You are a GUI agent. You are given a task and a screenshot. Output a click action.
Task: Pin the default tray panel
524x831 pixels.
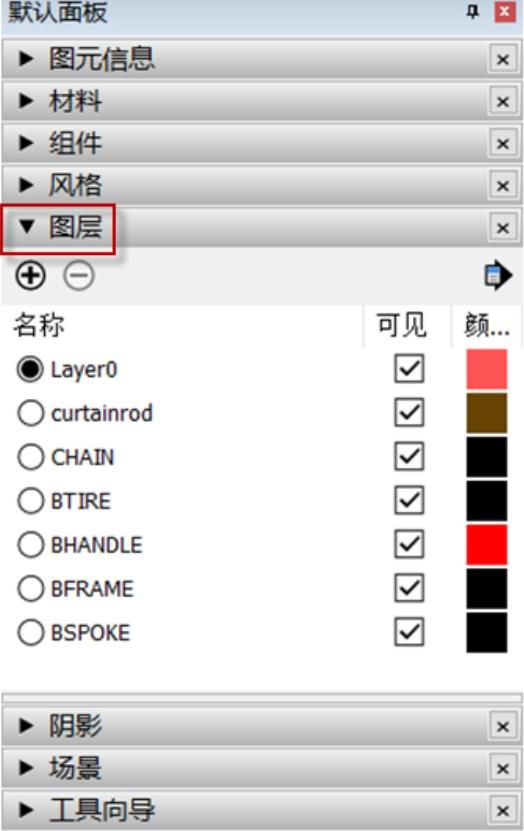click(472, 12)
